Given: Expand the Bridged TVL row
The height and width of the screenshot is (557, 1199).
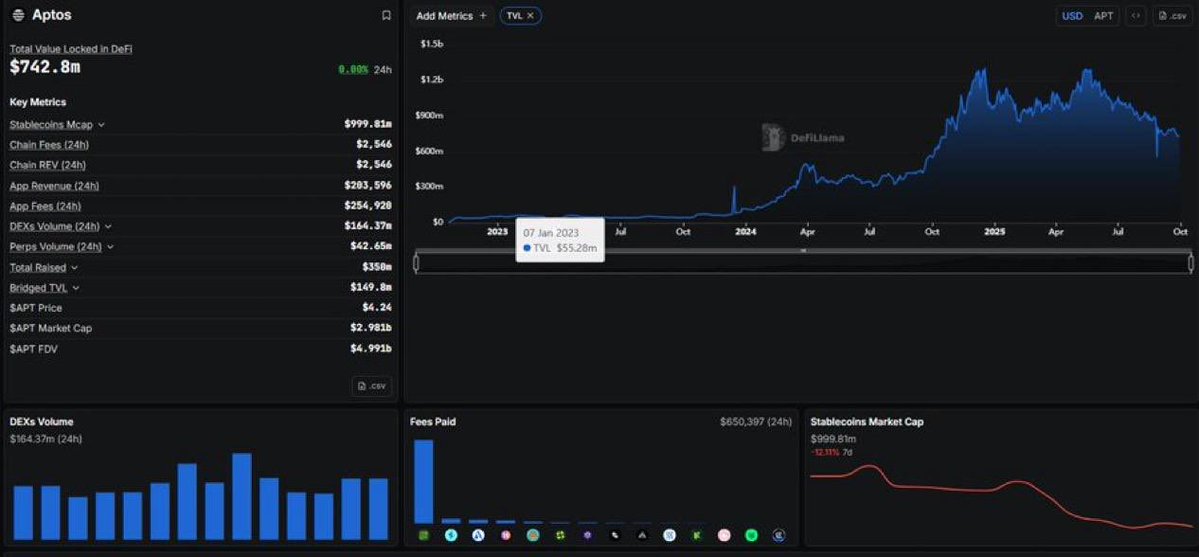Looking at the screenshot, I should 76,288.
